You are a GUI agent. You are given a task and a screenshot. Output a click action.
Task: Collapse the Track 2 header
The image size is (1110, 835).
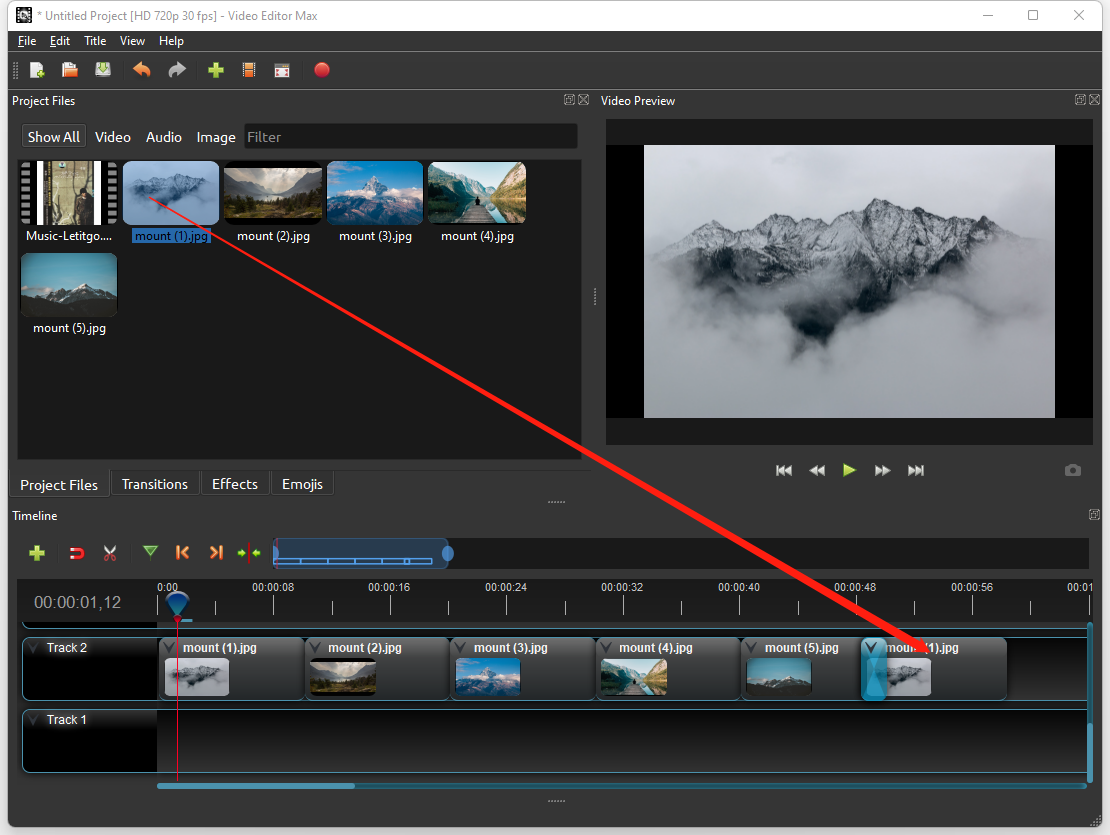[35, 647]
